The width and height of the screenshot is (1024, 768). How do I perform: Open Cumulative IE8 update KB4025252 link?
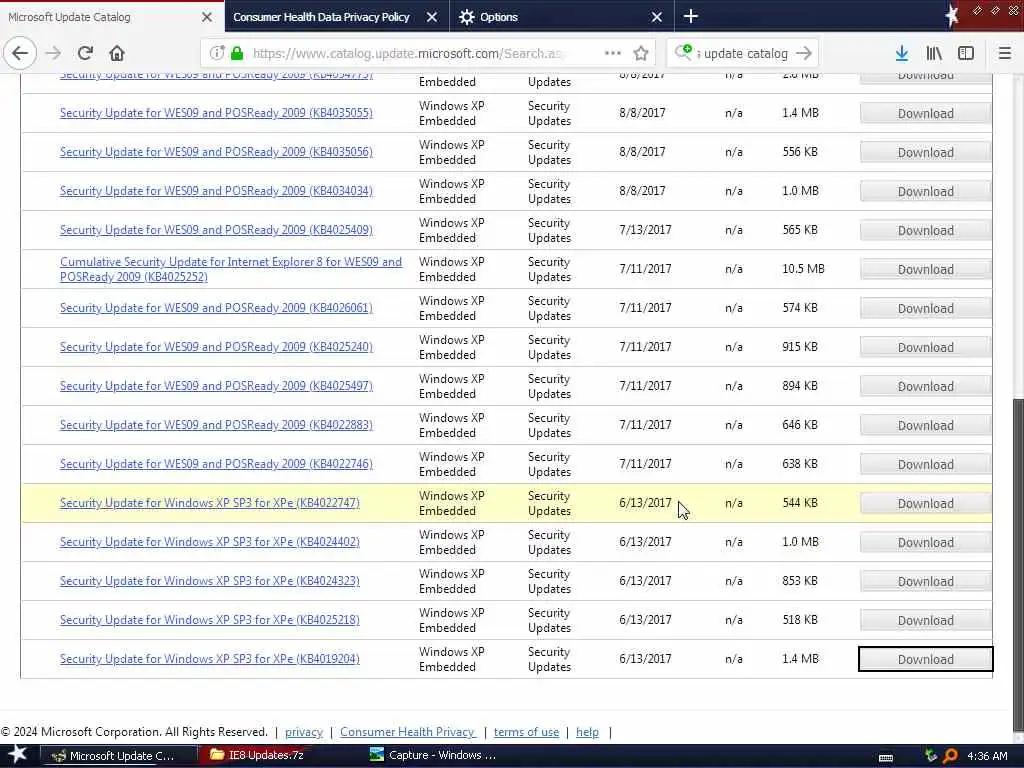231,269
